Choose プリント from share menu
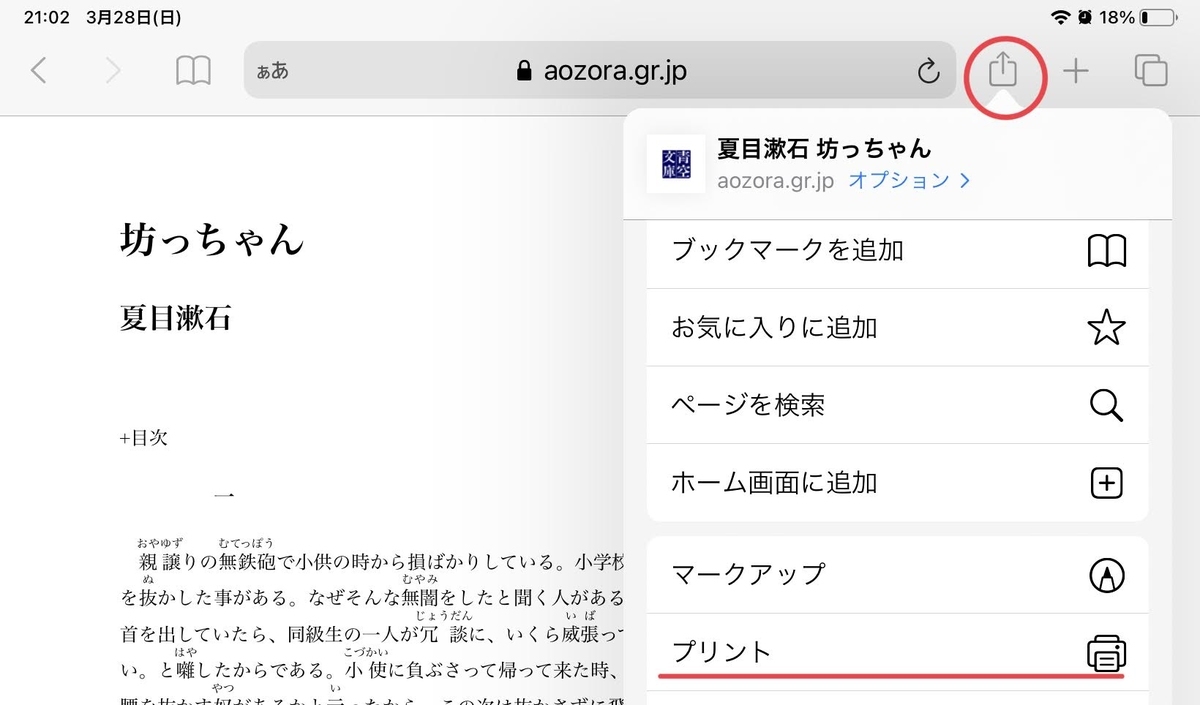Screen dimensions: 1200x705 pyautogui.click(x=897, y=652)
